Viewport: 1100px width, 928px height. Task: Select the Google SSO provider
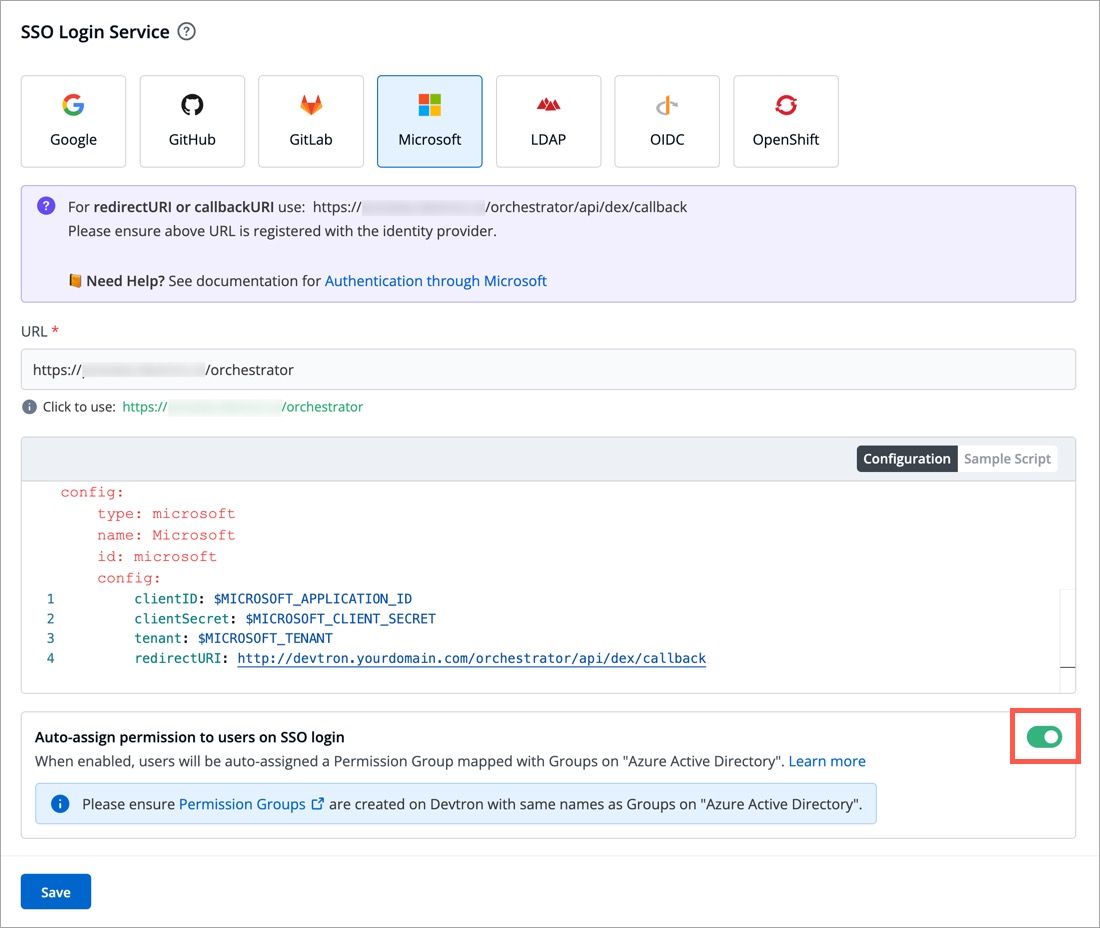[73, 121]
